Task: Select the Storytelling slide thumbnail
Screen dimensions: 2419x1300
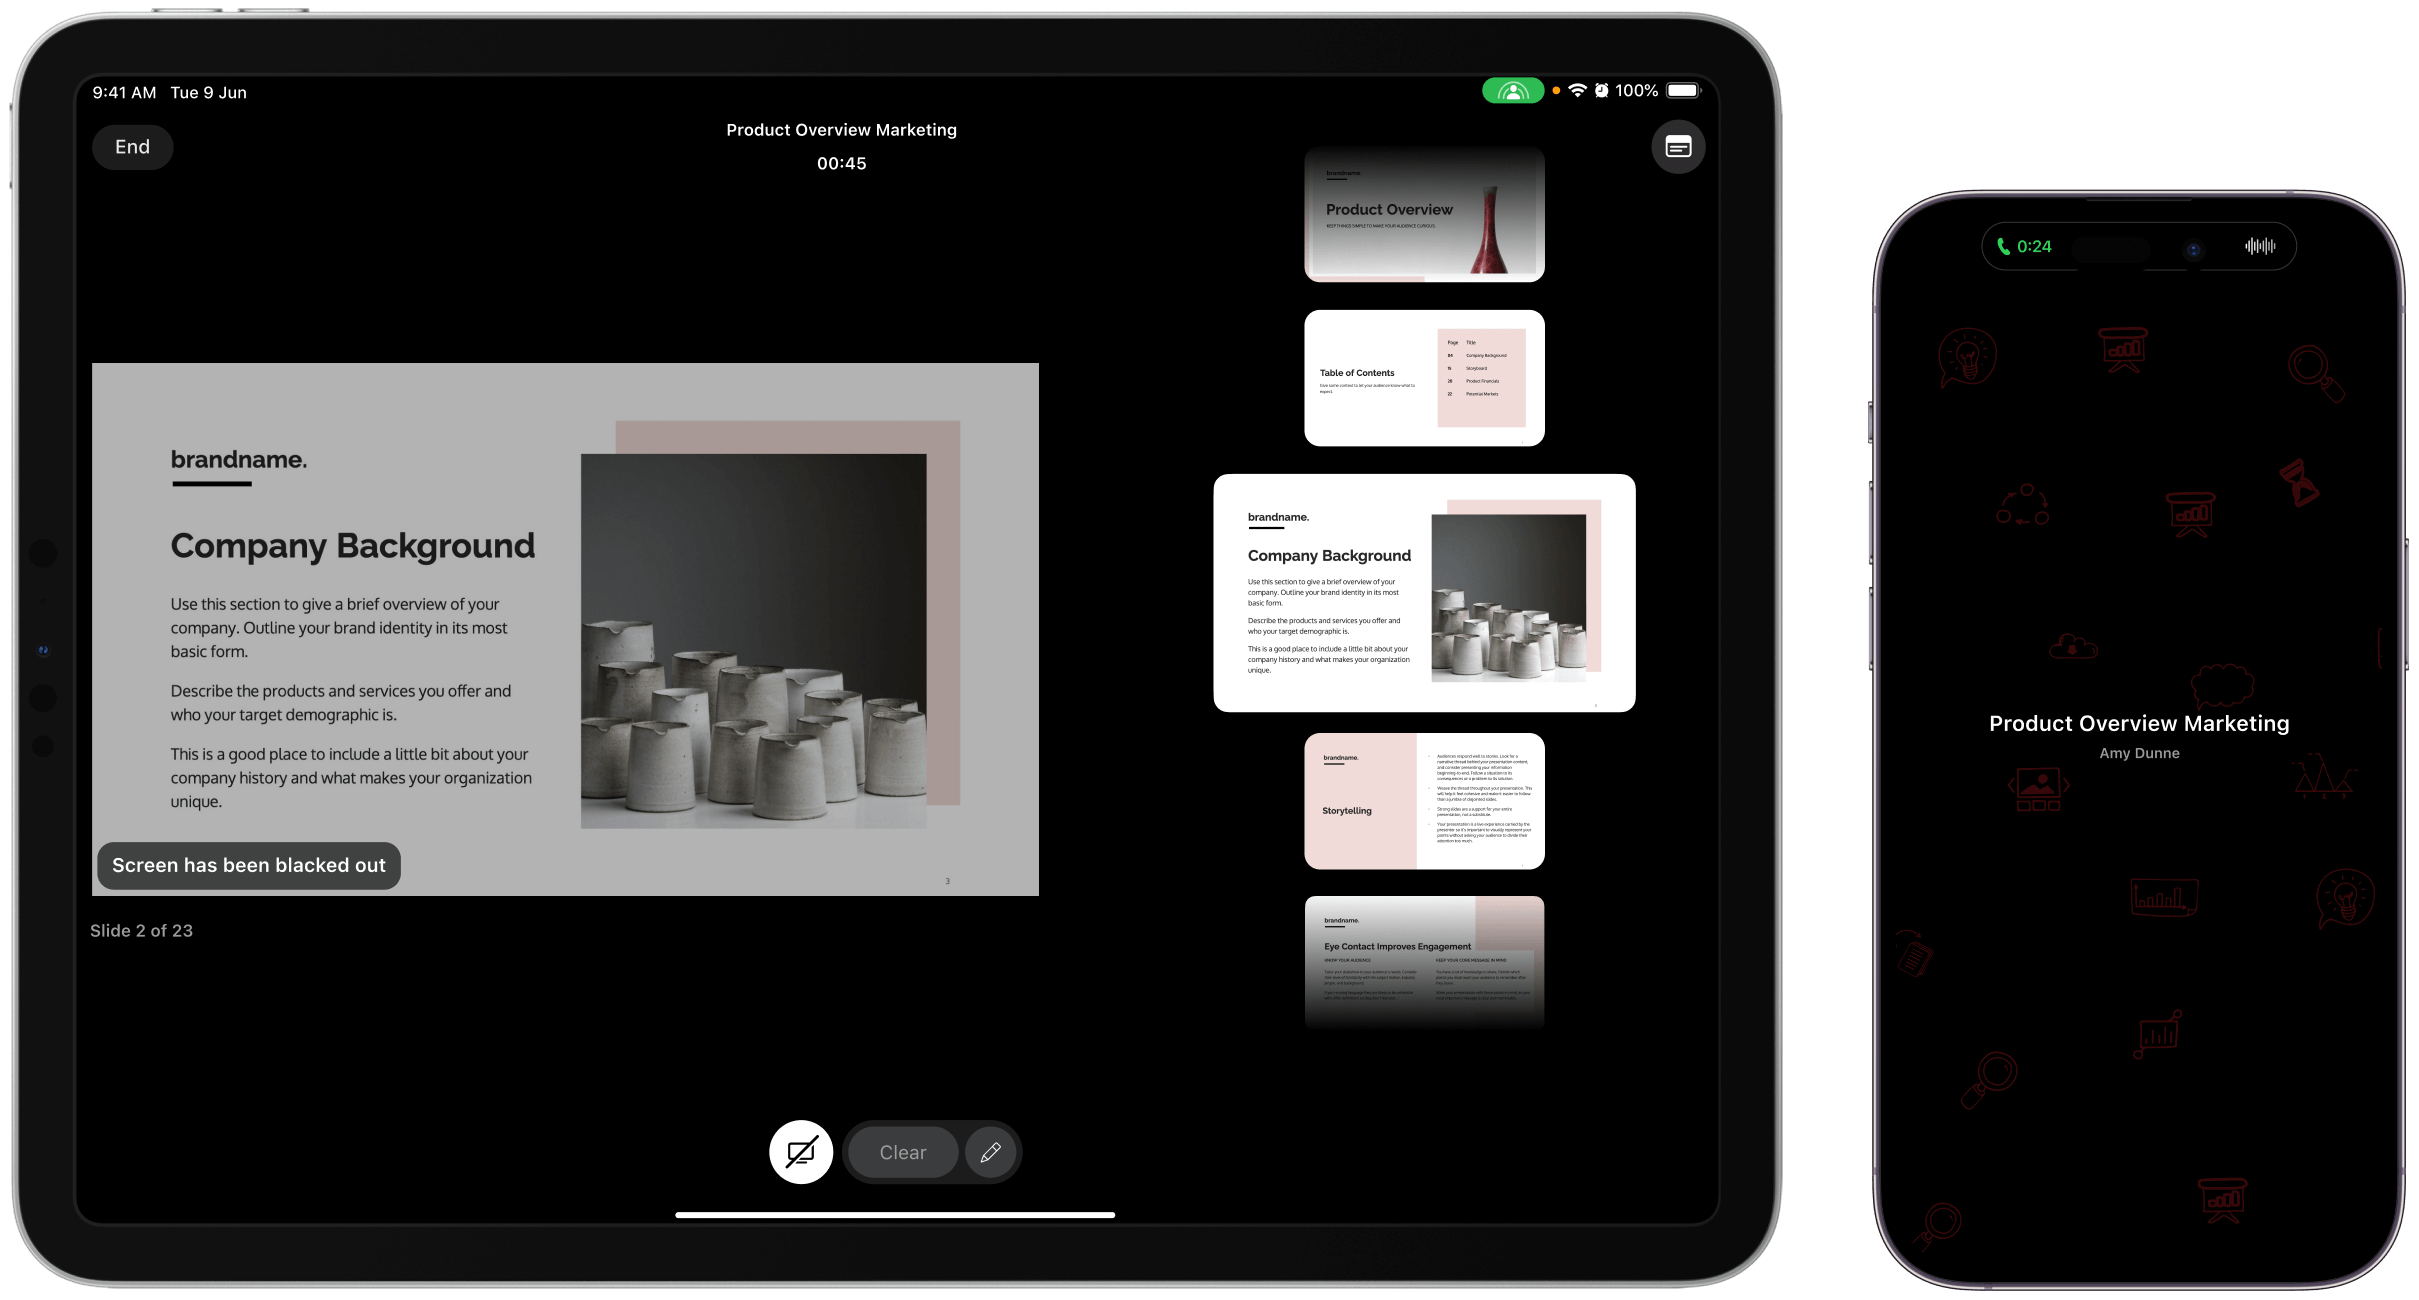Action: [1422, 800]
